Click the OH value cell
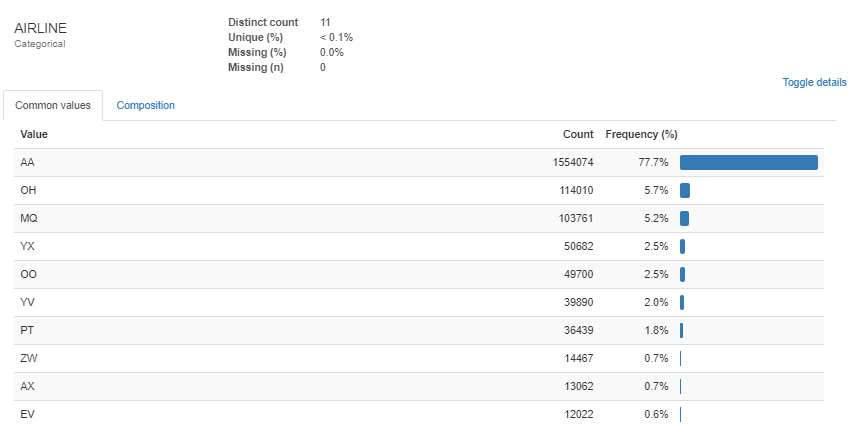 (x=28, y=190)
